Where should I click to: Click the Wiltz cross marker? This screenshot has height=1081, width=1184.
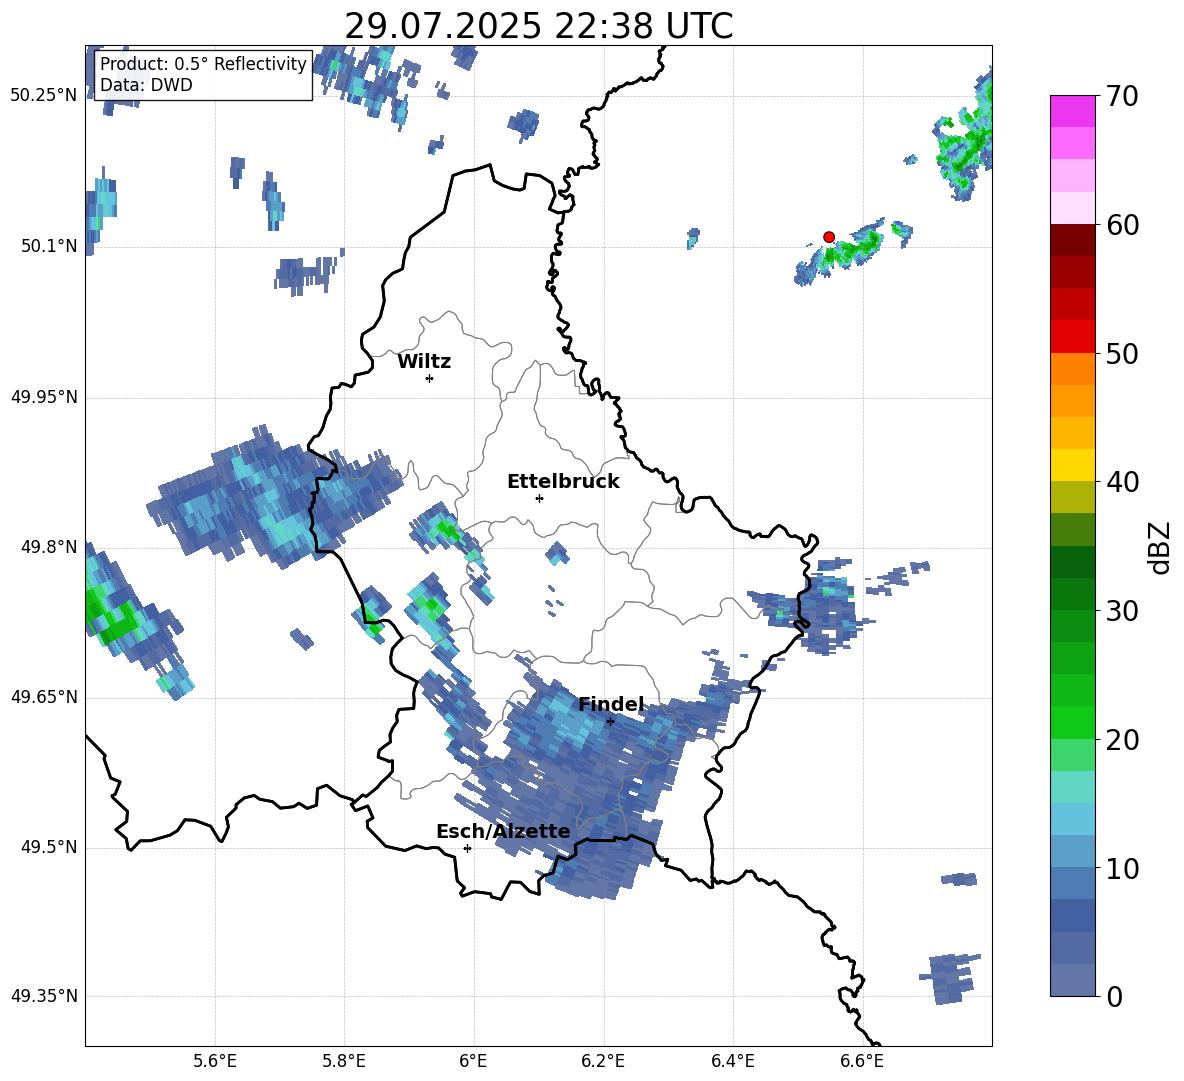tap(430, 378)
